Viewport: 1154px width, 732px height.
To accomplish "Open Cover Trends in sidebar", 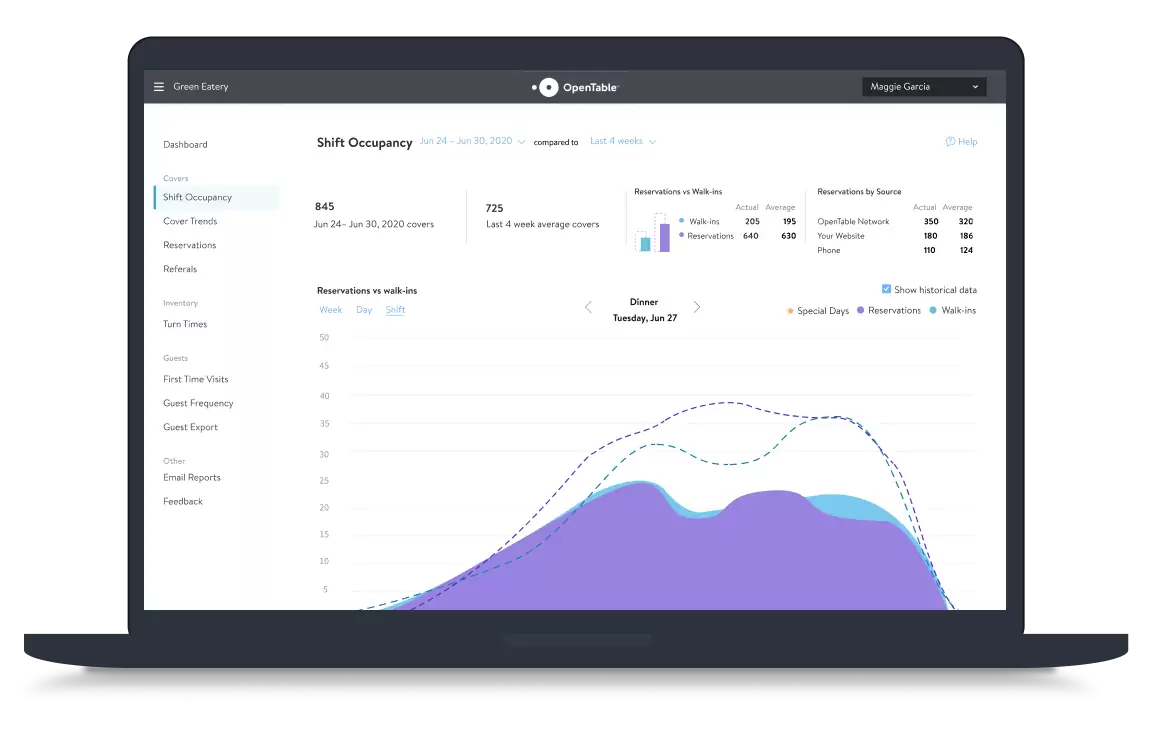I will (x=190, y=221).
